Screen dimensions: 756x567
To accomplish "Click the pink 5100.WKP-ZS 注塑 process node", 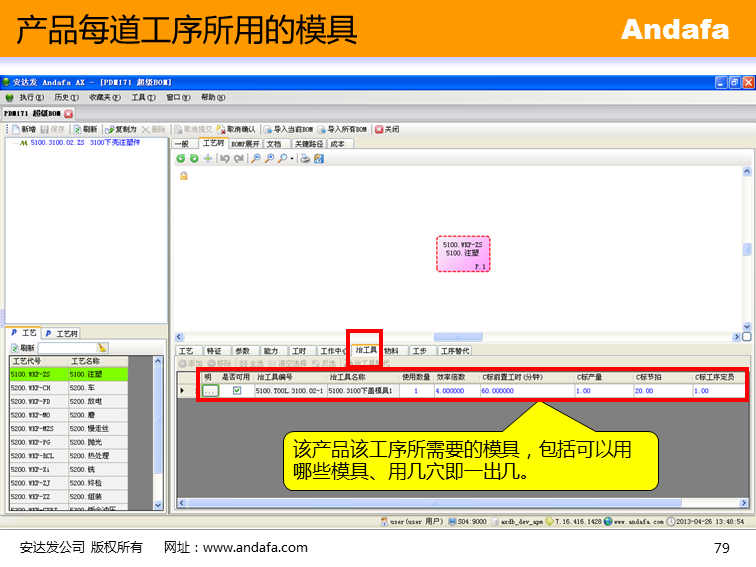I will coord(463,254).
